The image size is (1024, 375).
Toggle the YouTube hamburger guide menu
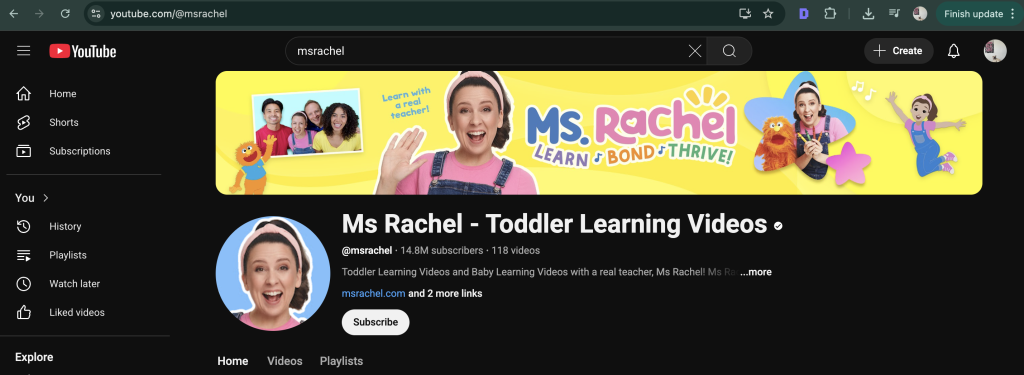(24, 51)
